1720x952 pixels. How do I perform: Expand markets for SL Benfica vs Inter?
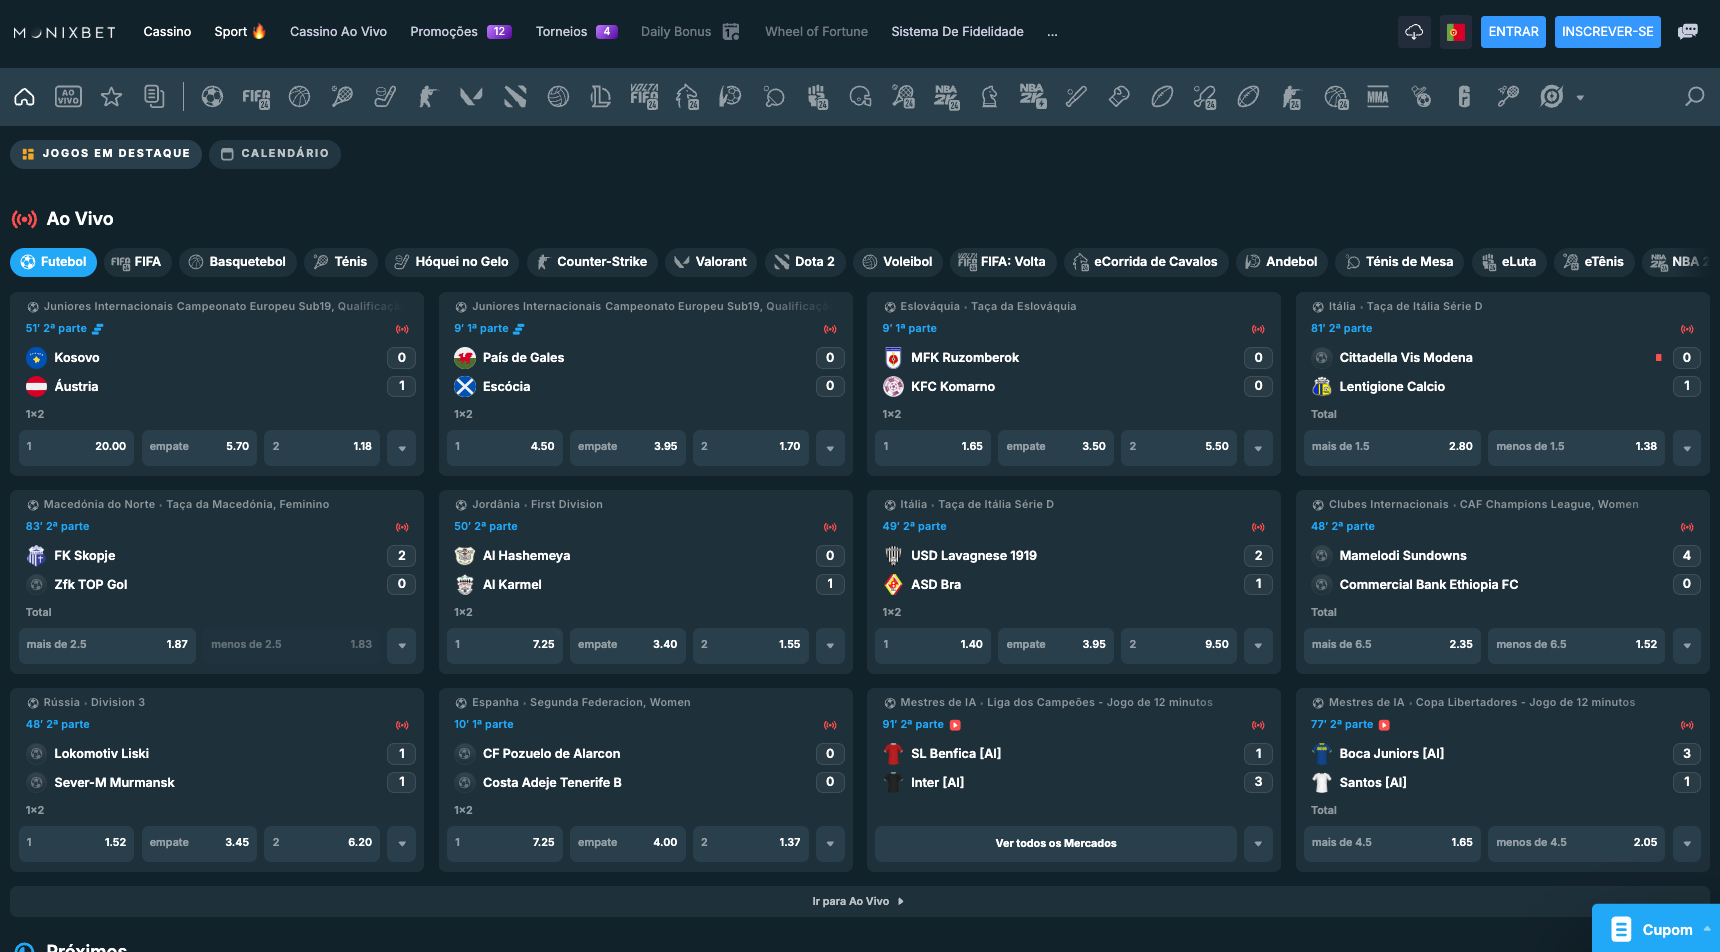click(1258, 843)
